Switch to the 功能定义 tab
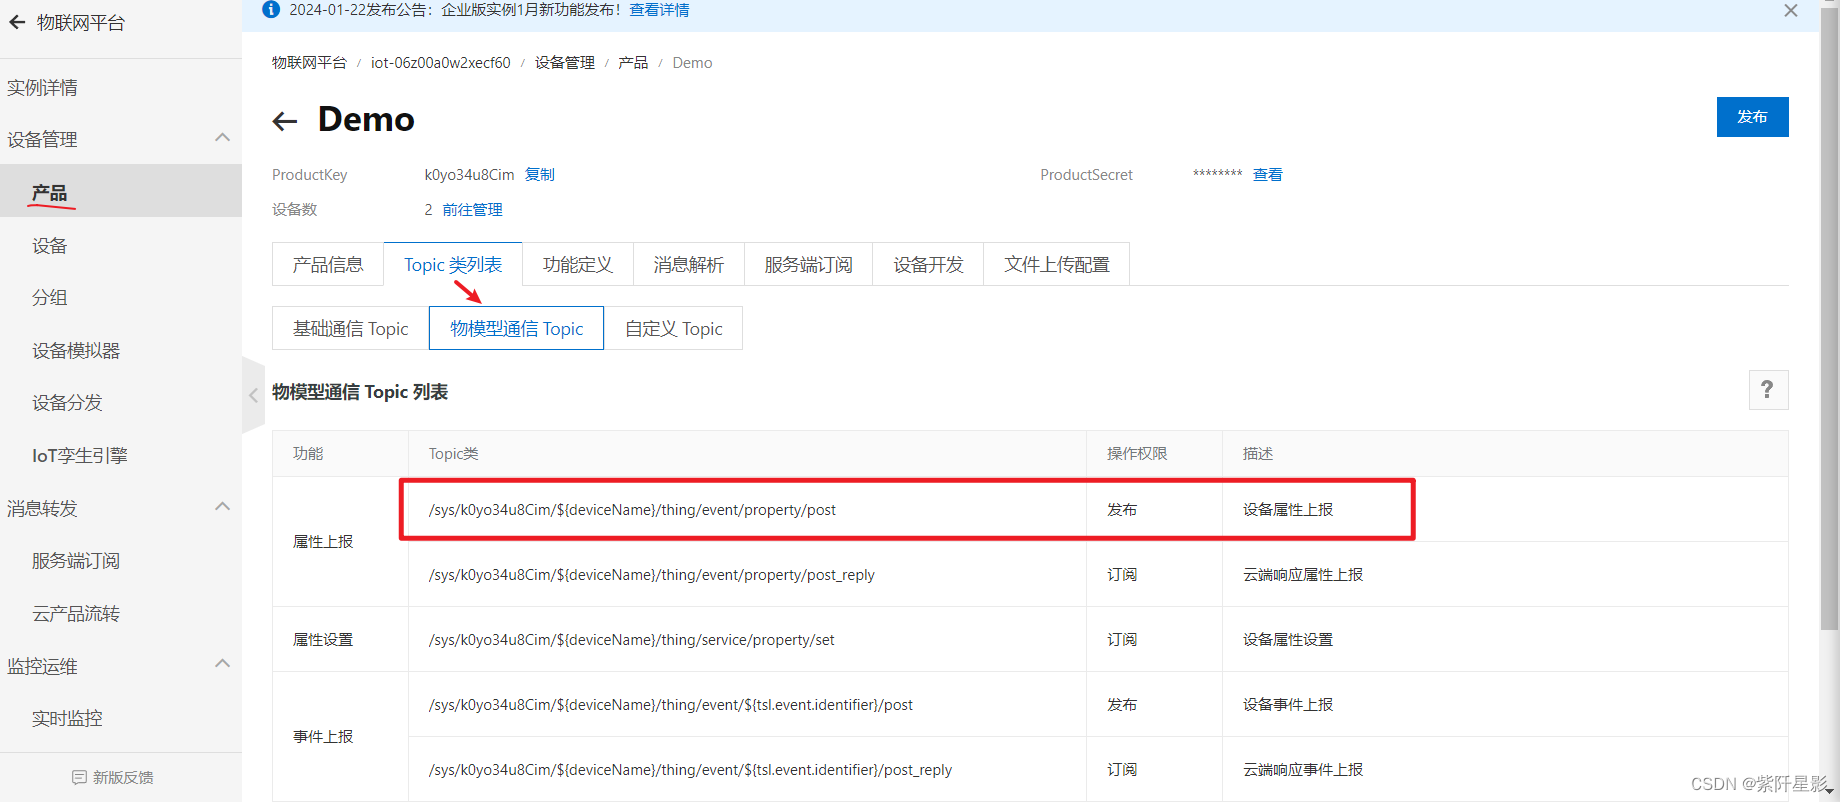Screen dimensions: 1843x802 (x=578, y=264)
